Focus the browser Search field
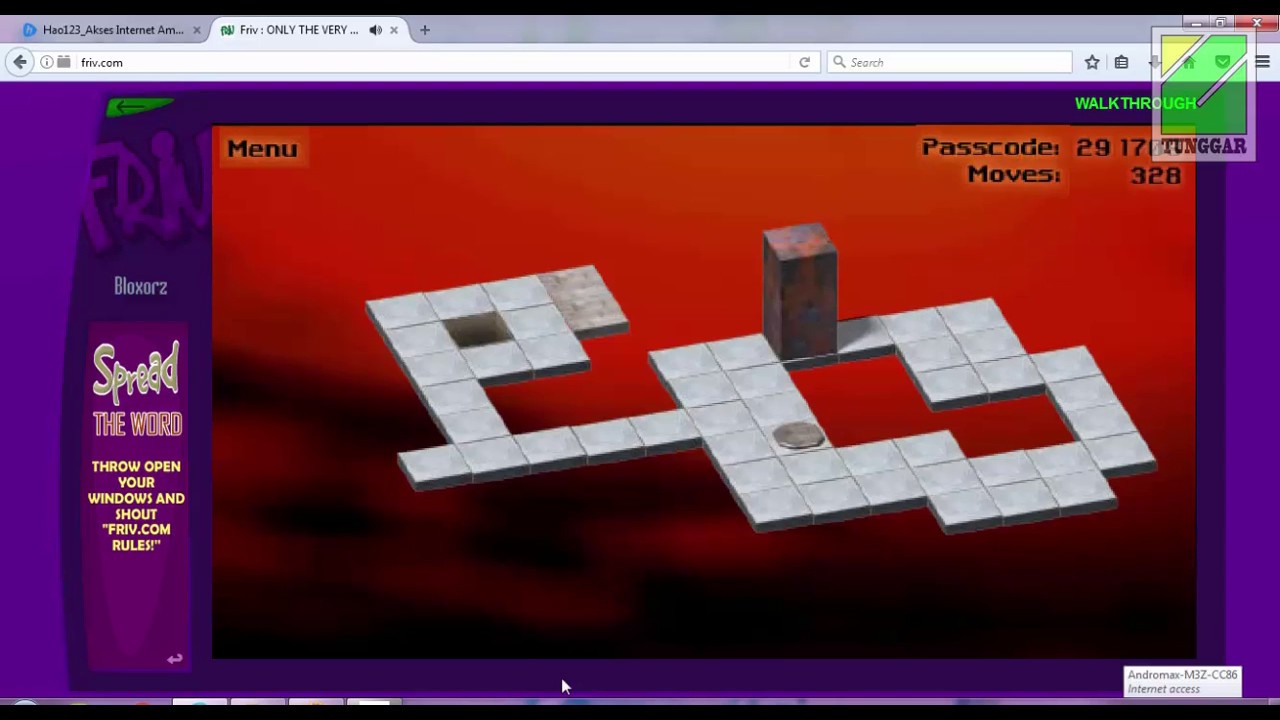The height and width of the screenshot is (720, 1280). click(x=950, y=62)
